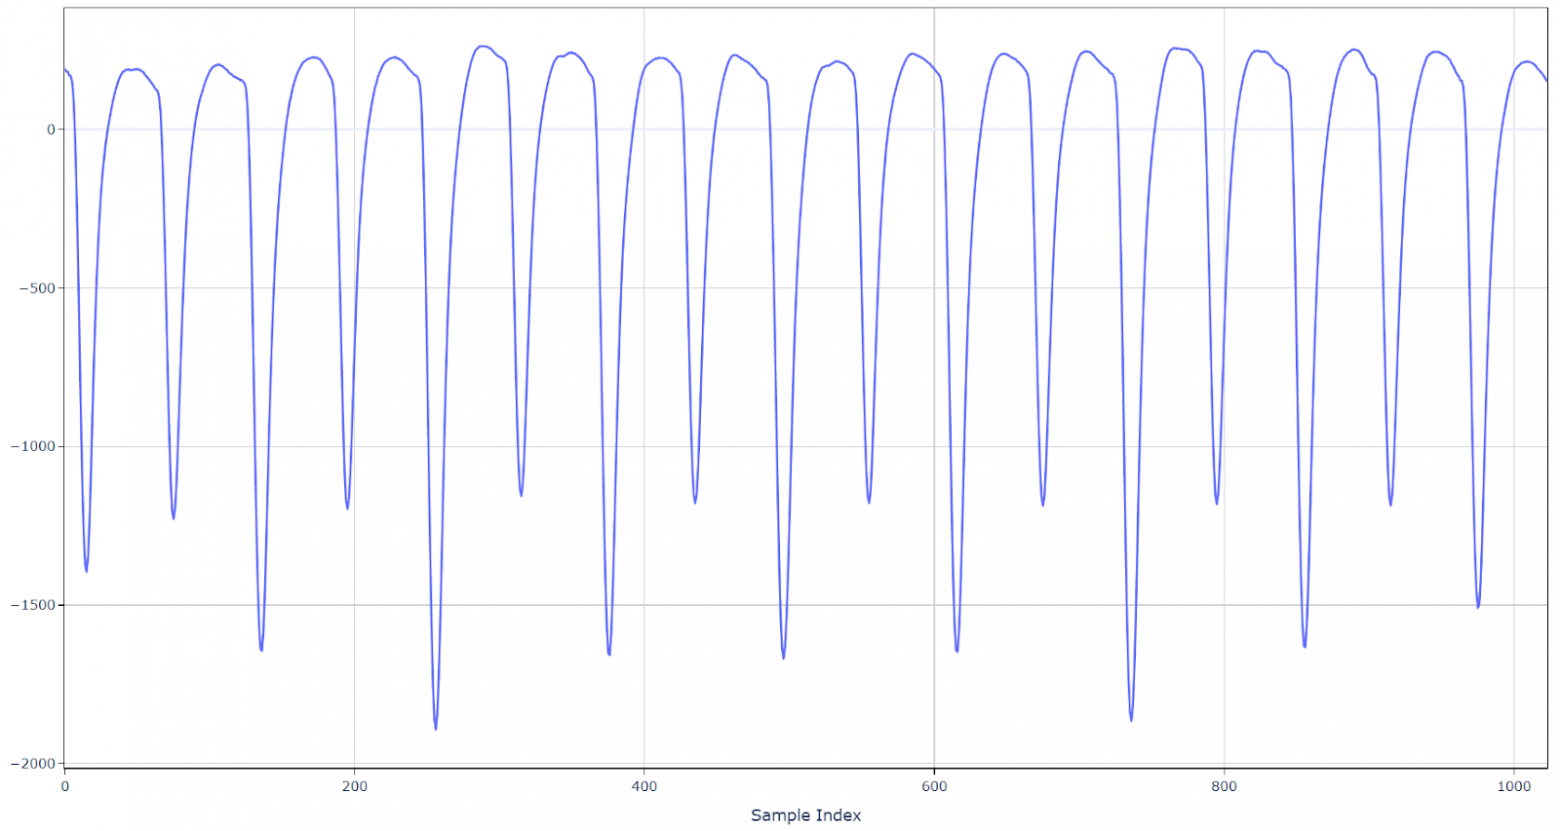Pick the first trough near sample 15
This screenshot has height=831, width=1560.
pyautogui.click(x=86, y=571)
